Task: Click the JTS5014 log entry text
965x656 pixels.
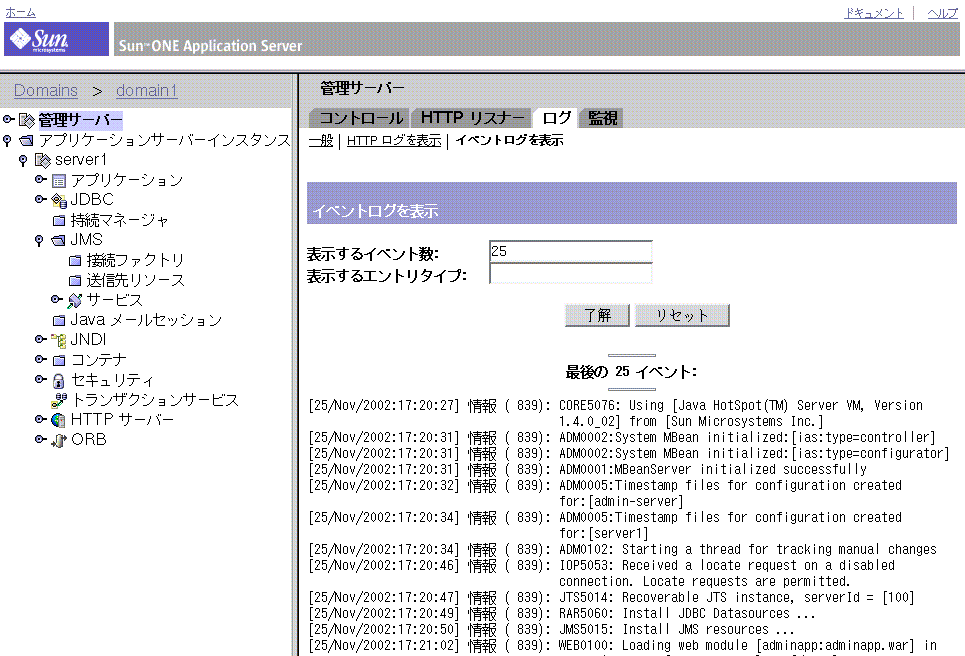Action: pos(737,598)
